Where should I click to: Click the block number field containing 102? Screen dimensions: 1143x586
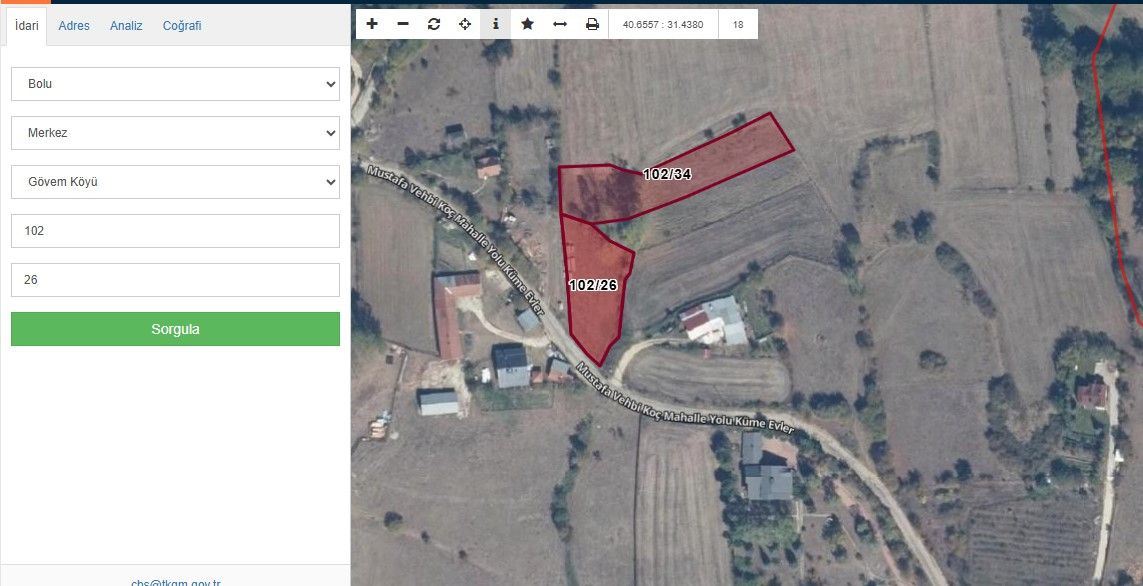pyautogui.click(x=175, y=230)
